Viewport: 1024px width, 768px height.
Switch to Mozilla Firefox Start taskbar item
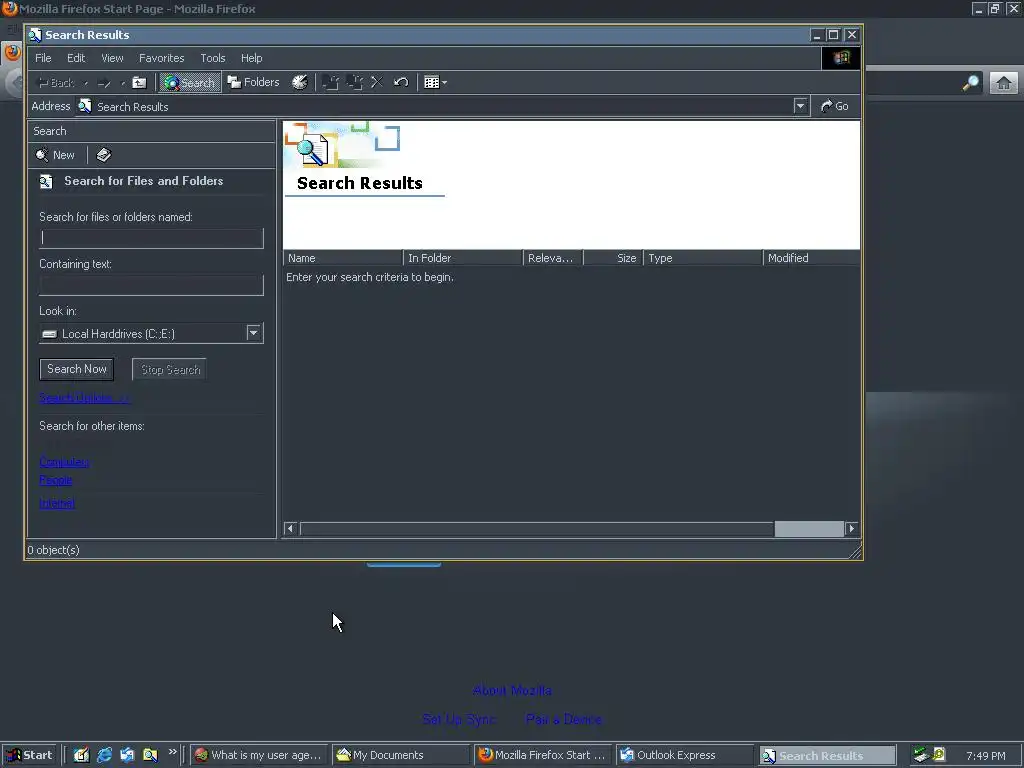tap(543, 755)
